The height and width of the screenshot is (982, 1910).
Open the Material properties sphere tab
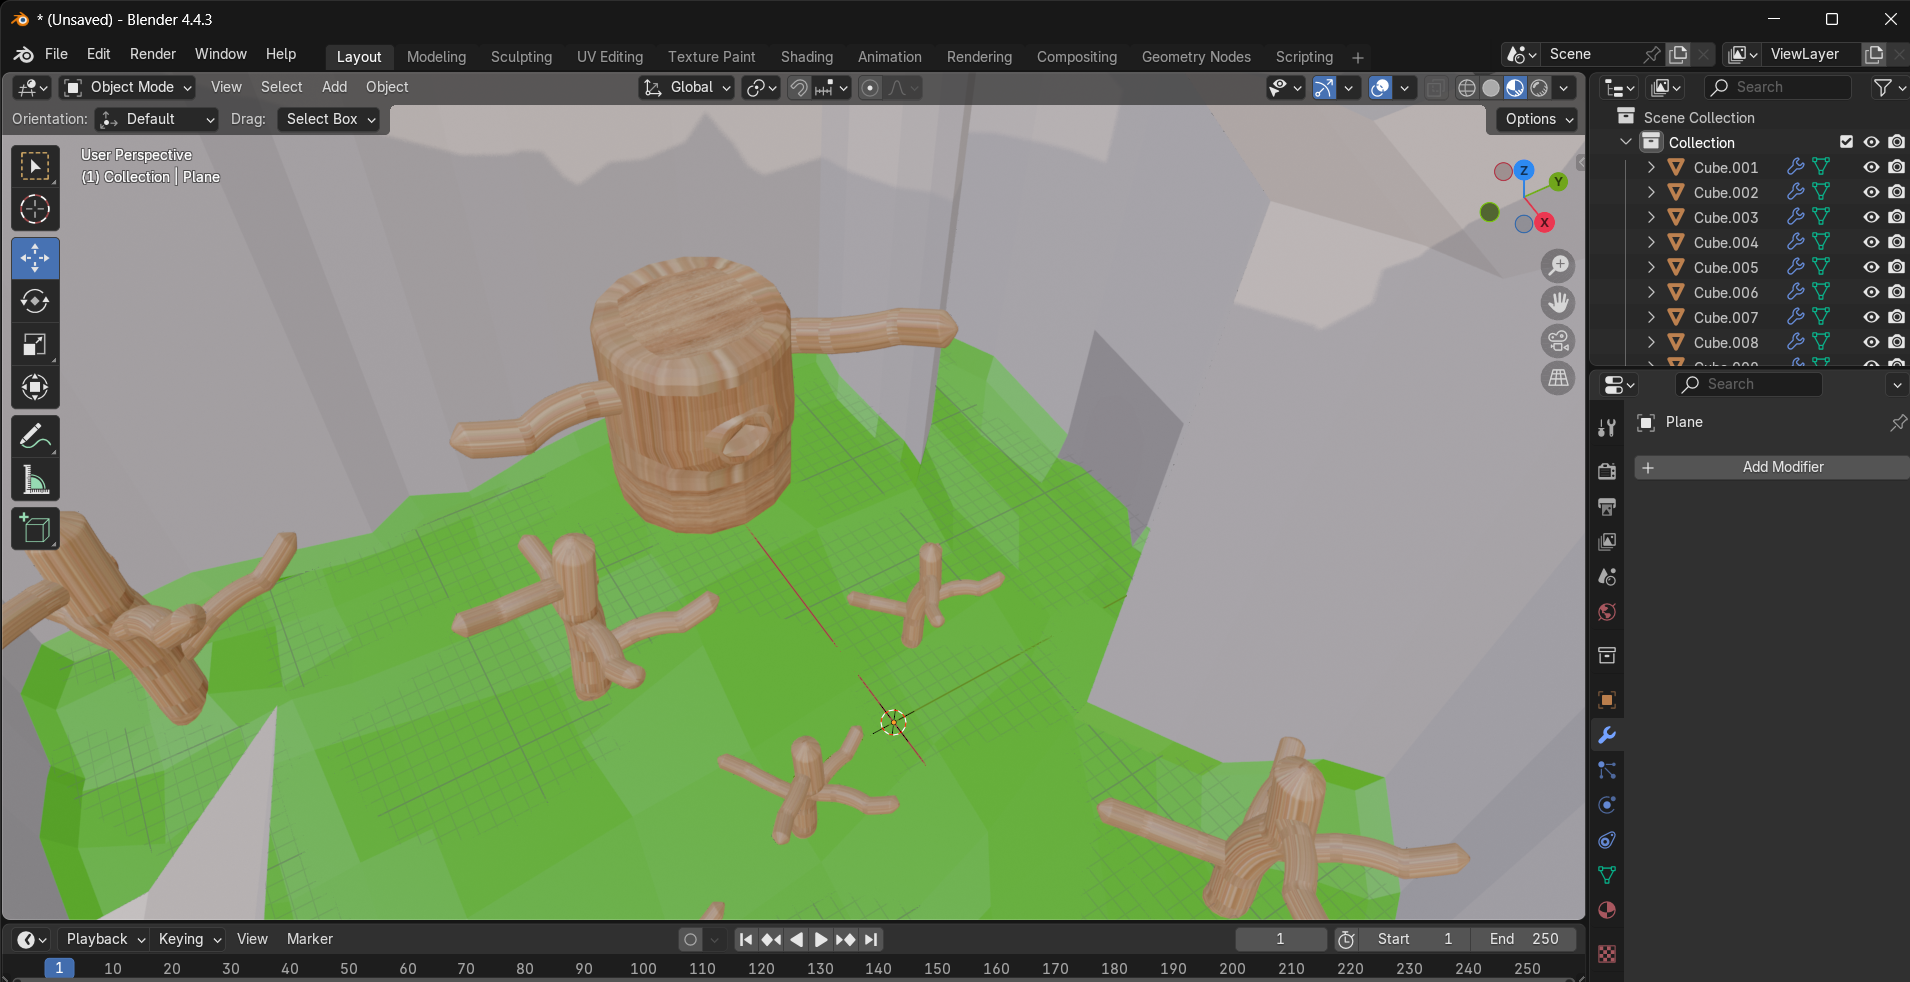point(1607,910)
